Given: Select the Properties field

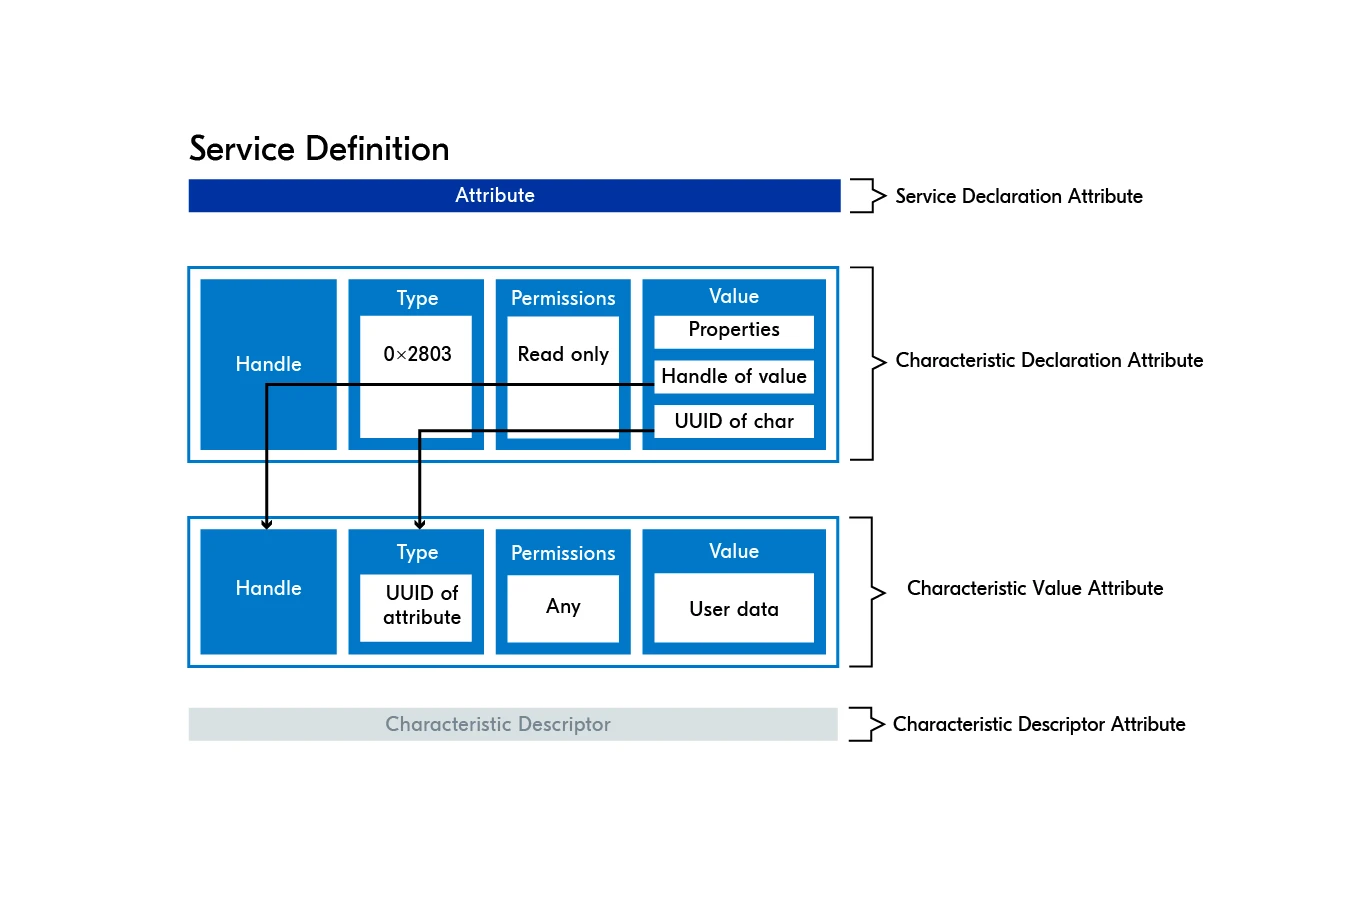Looking at the screenshot, I should pyautogui.click(x=734, y=330).
